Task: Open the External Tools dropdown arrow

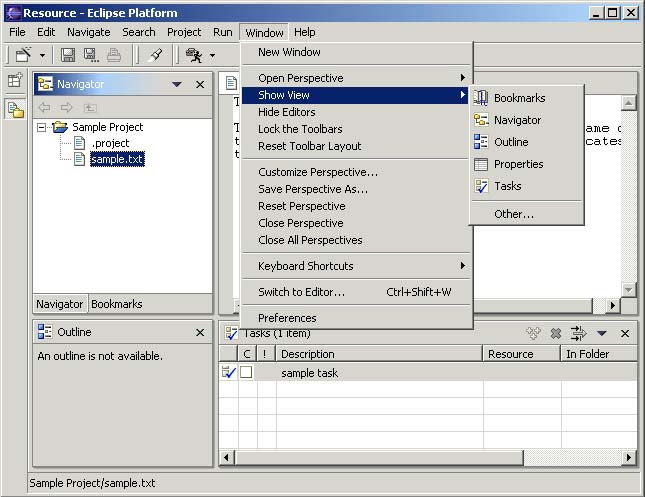Action: tap(212, 55)
